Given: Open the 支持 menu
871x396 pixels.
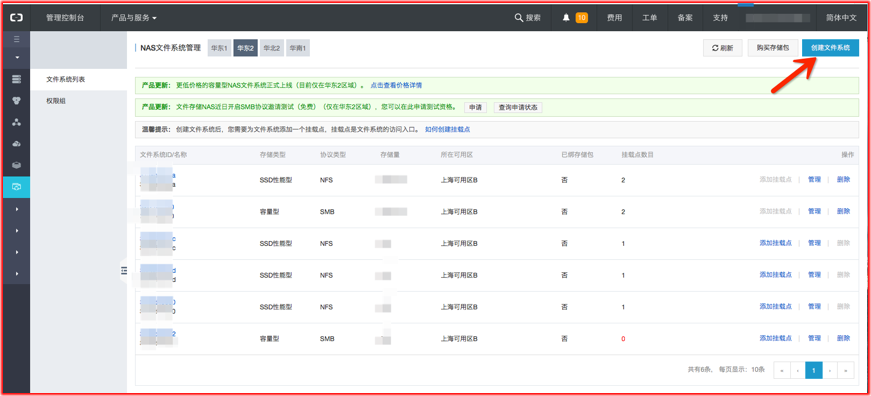Looking at the screenshot, I should [x=720, y=18].
